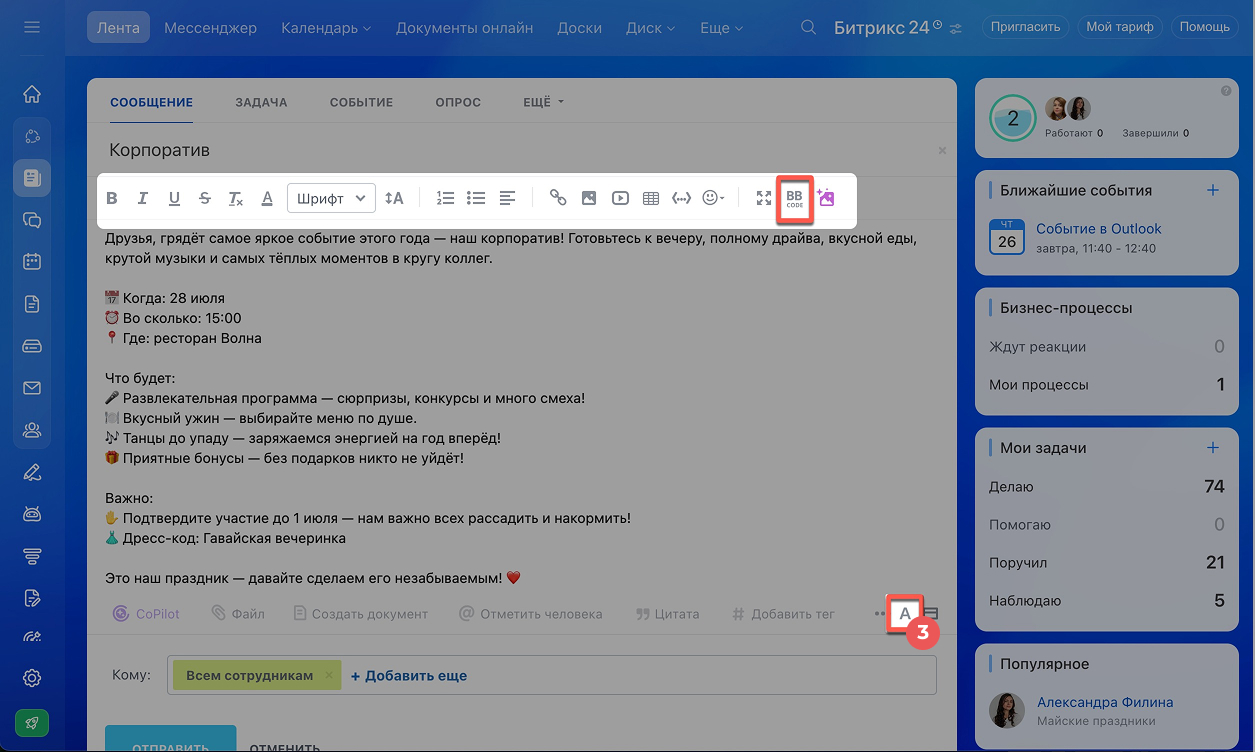Switch to the Лента tab

[118, 27]
